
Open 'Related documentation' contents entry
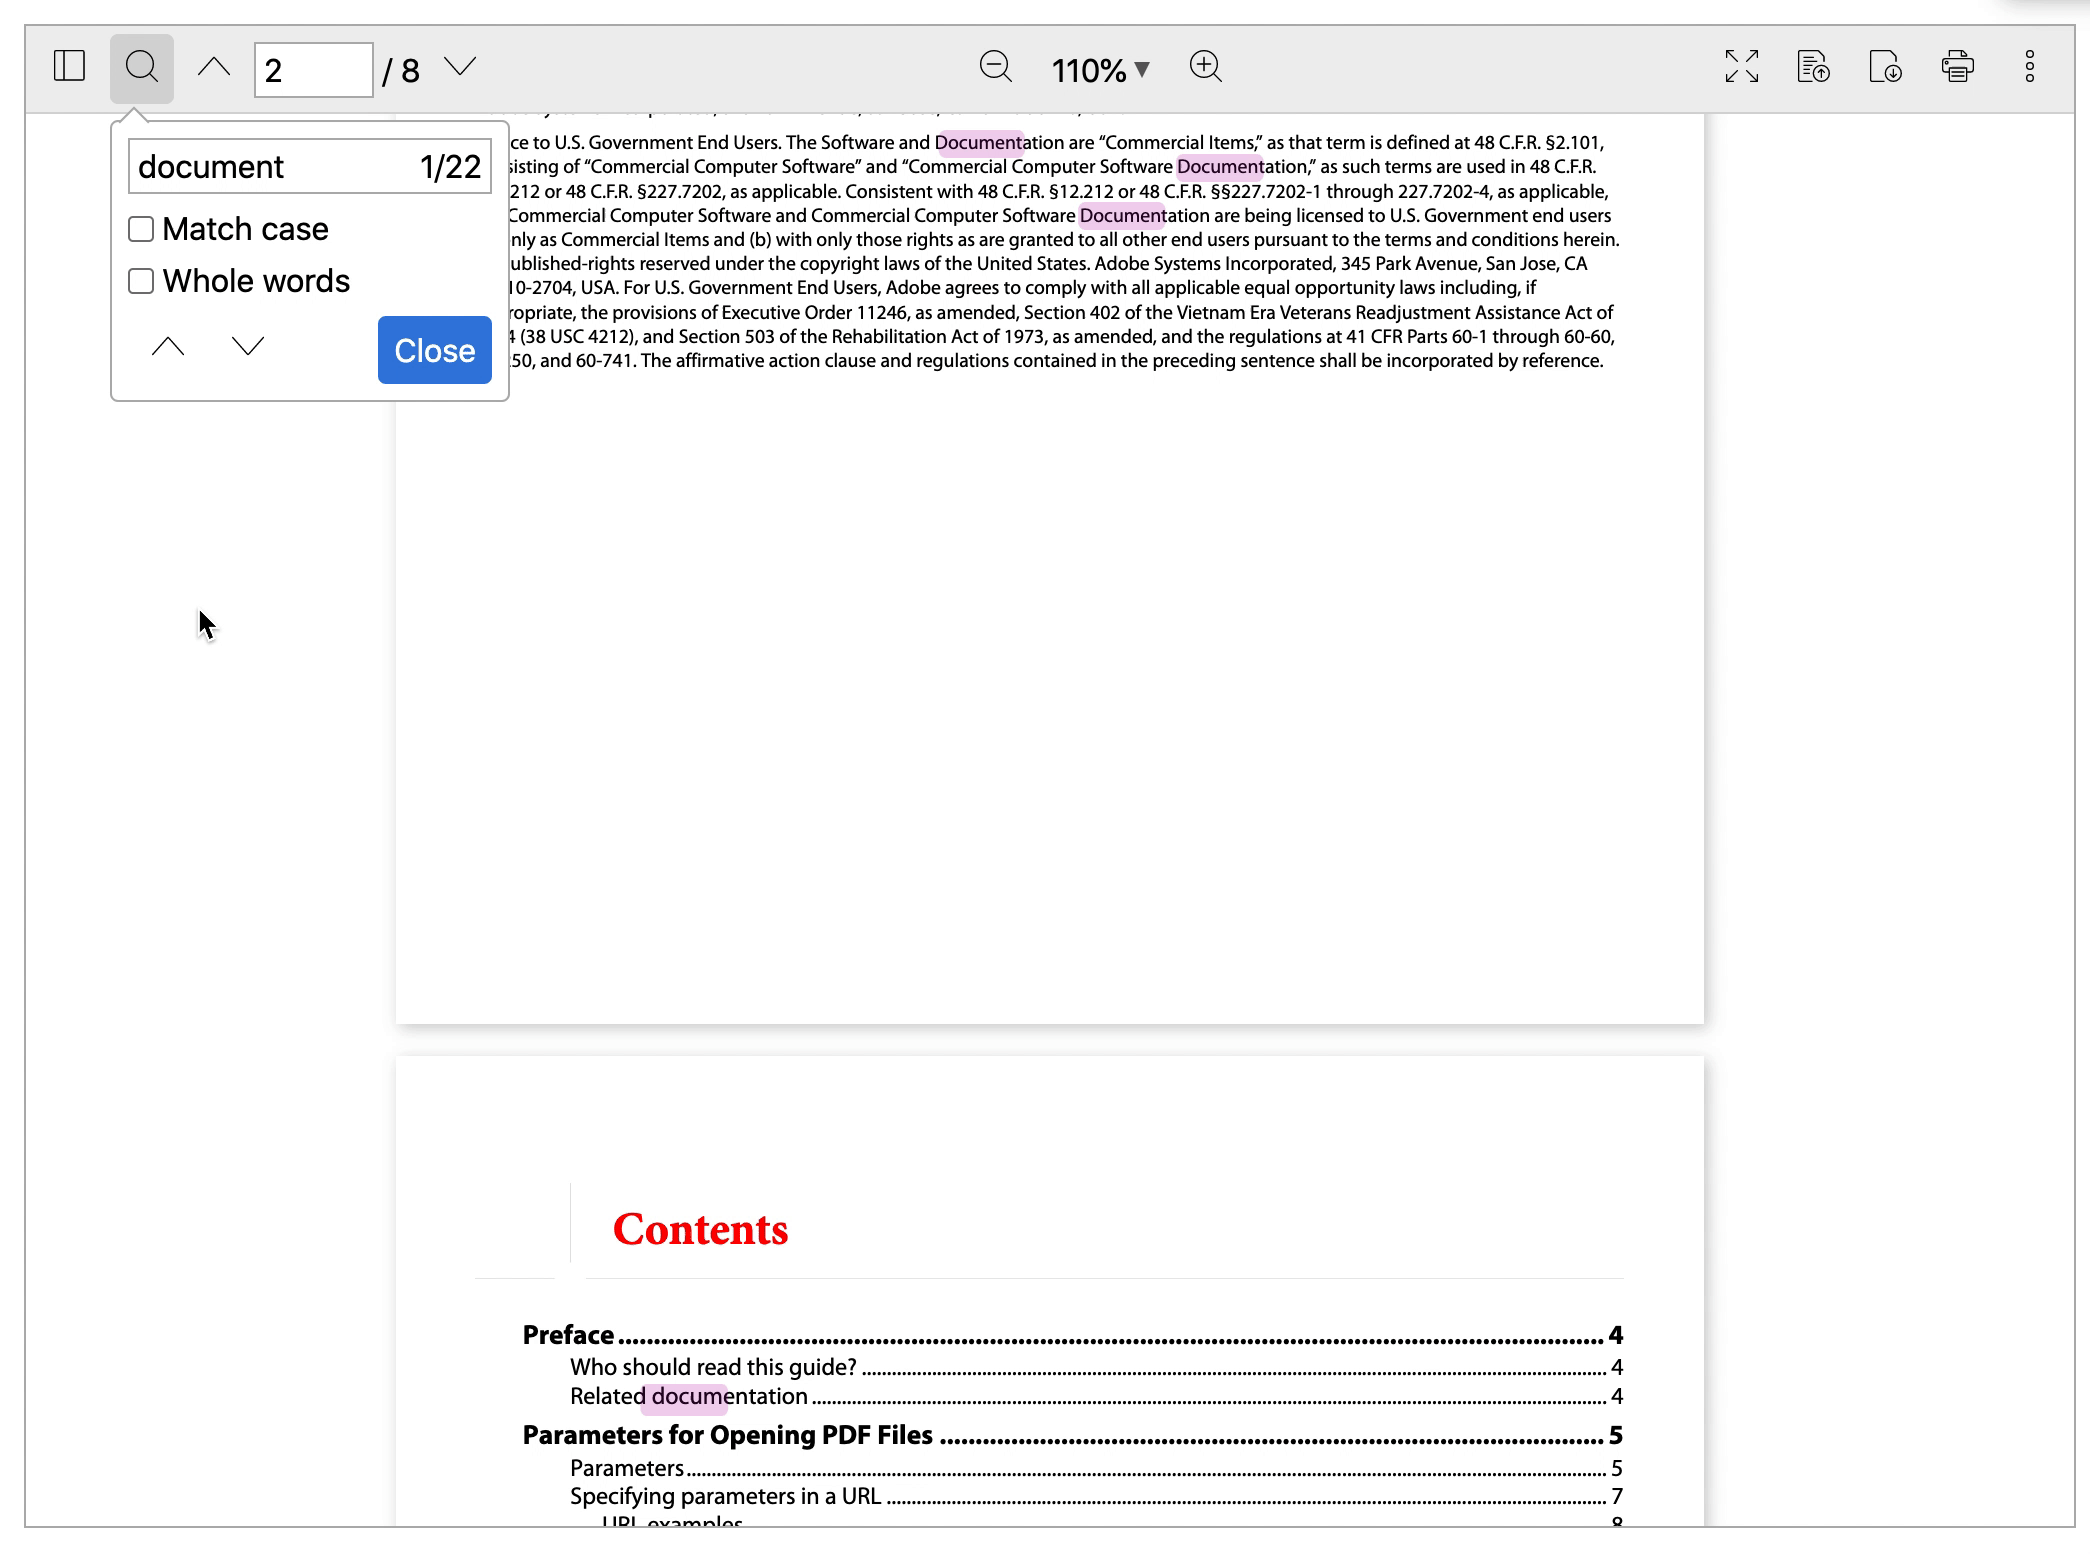tap(1096, 1396)
